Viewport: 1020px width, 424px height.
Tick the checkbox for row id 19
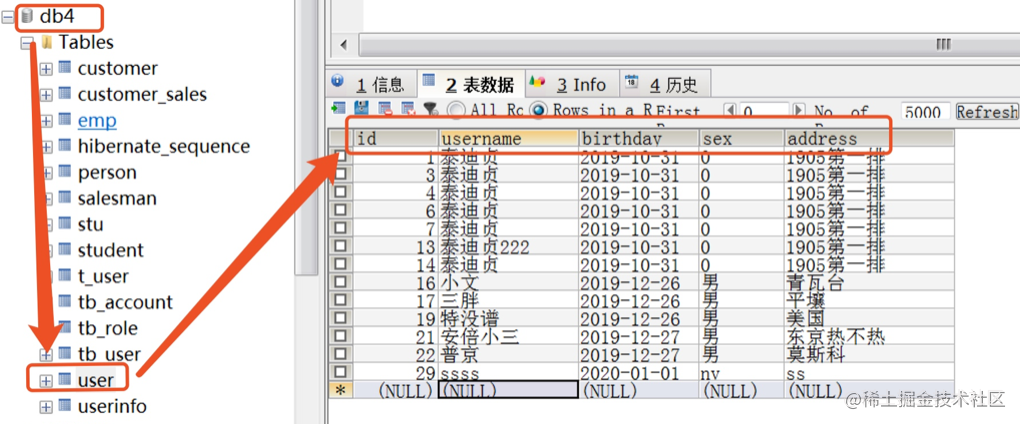coord(340,318)
